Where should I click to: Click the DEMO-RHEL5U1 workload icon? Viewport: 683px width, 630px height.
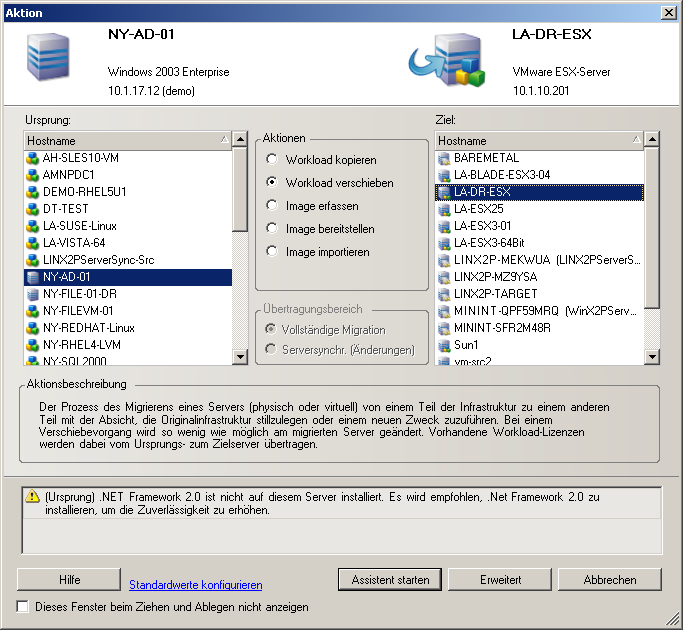click(33, 192)
